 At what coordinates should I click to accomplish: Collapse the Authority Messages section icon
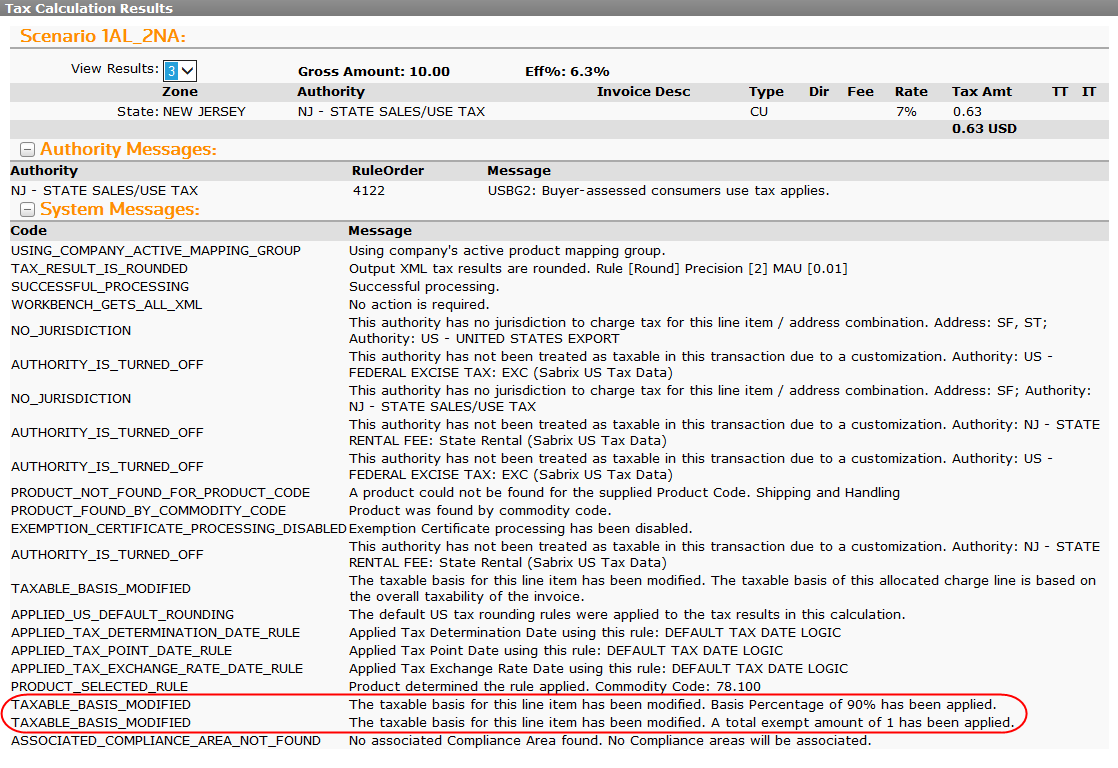point(27,150)
